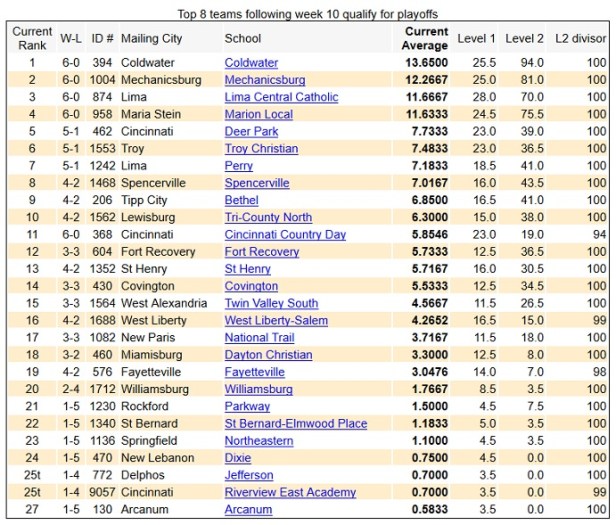Click the Riverview East Academy link
This screenshot has width=616, height=525.
(x=290, y=493)
